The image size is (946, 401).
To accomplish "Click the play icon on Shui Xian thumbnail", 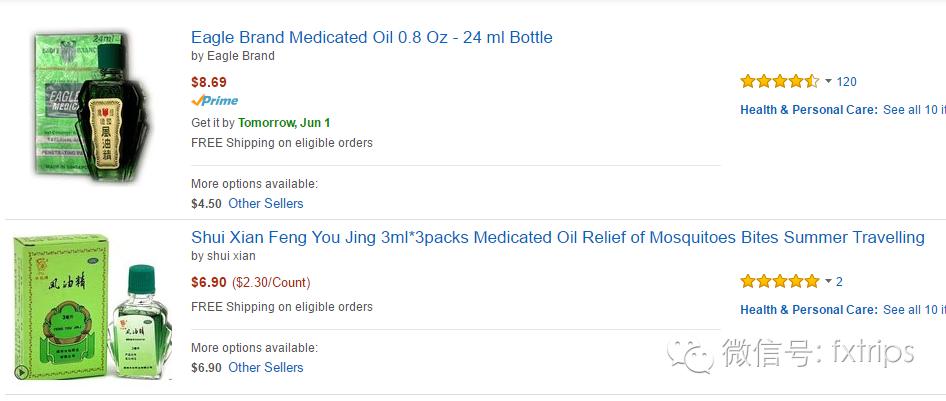I will (21, 372).
